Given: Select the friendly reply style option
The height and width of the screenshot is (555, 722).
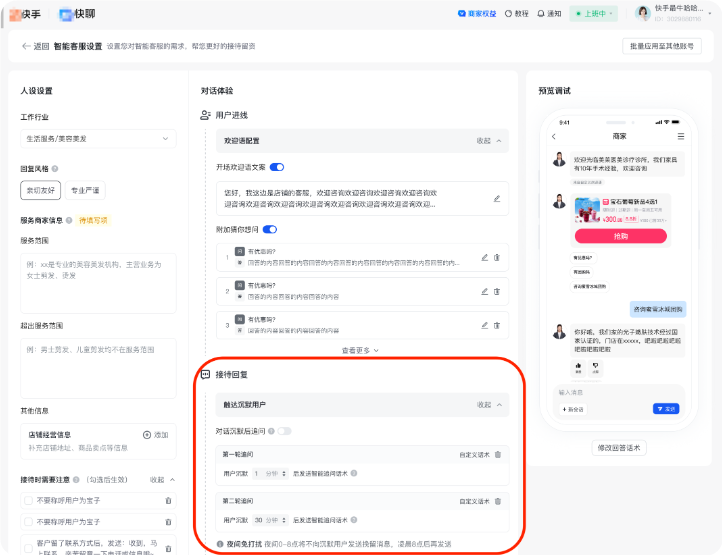Looking at the screenshot, I should [41, 190].
